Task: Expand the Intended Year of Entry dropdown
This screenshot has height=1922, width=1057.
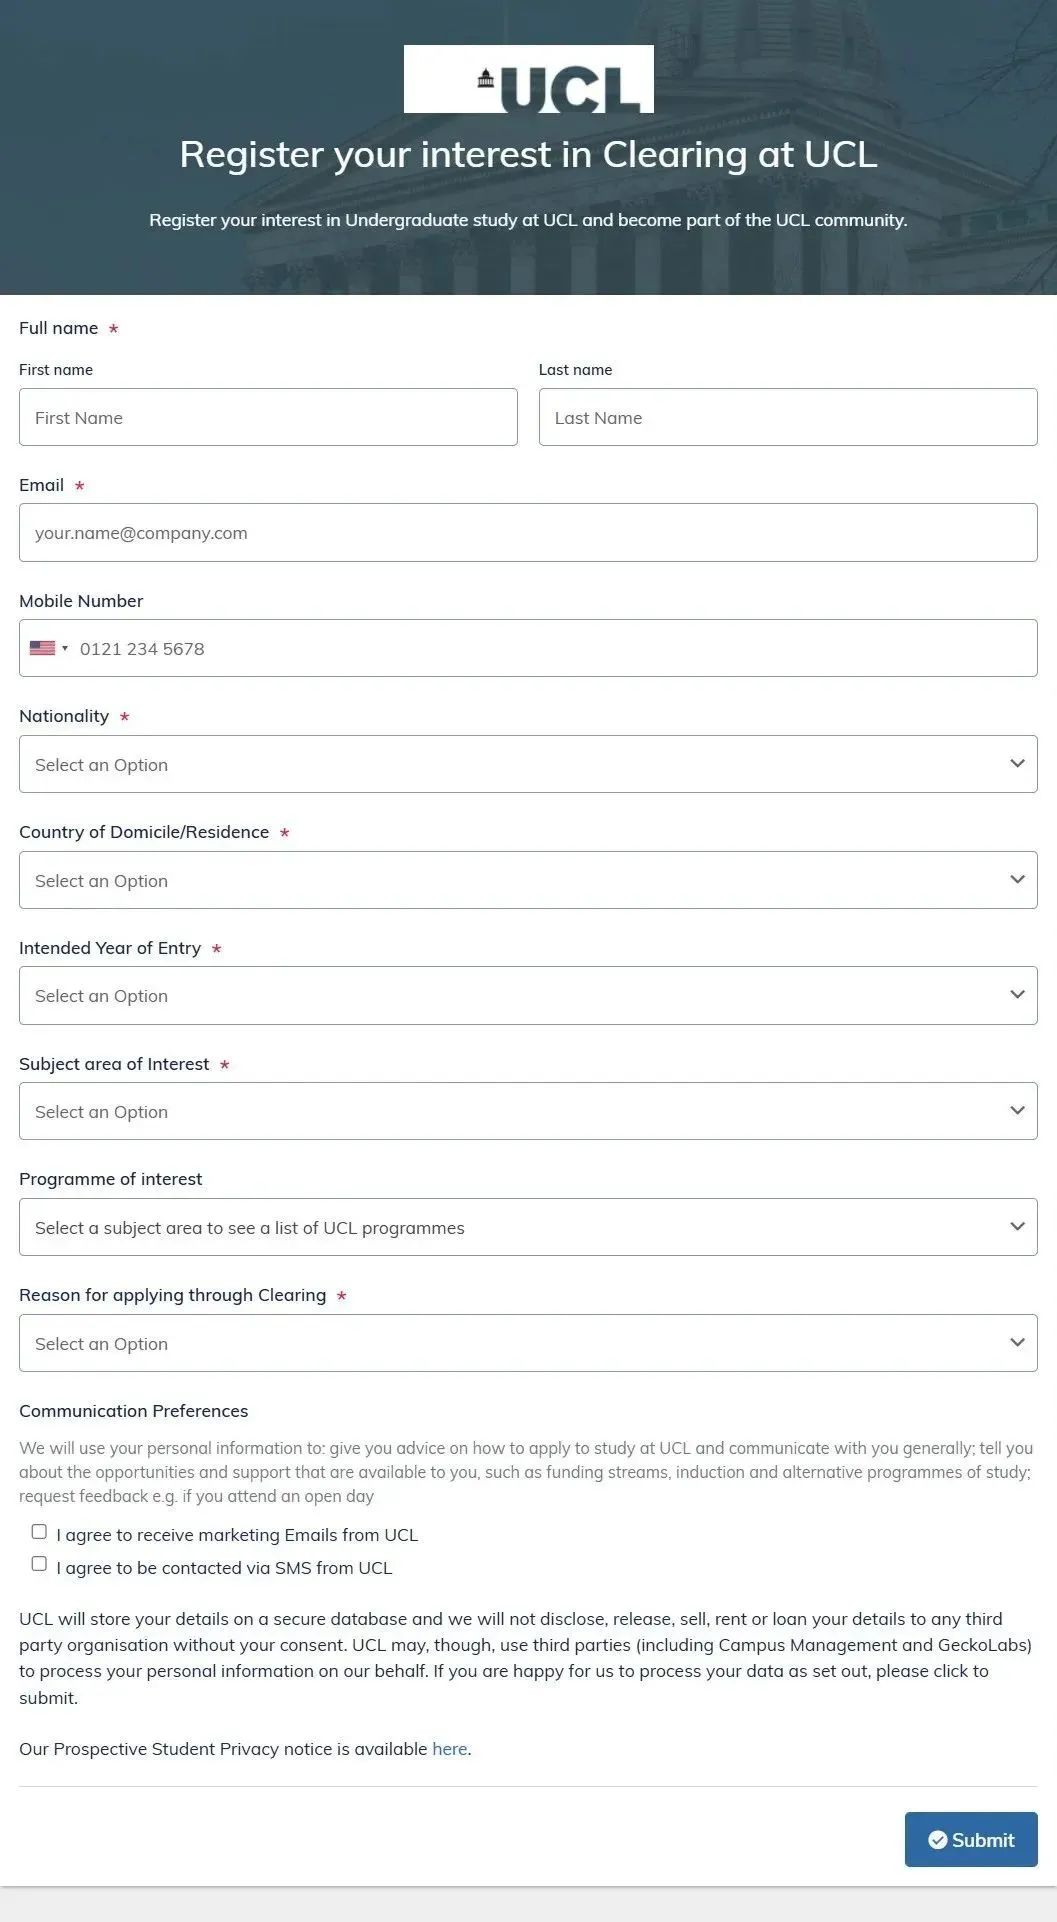Action: point(528,995)
